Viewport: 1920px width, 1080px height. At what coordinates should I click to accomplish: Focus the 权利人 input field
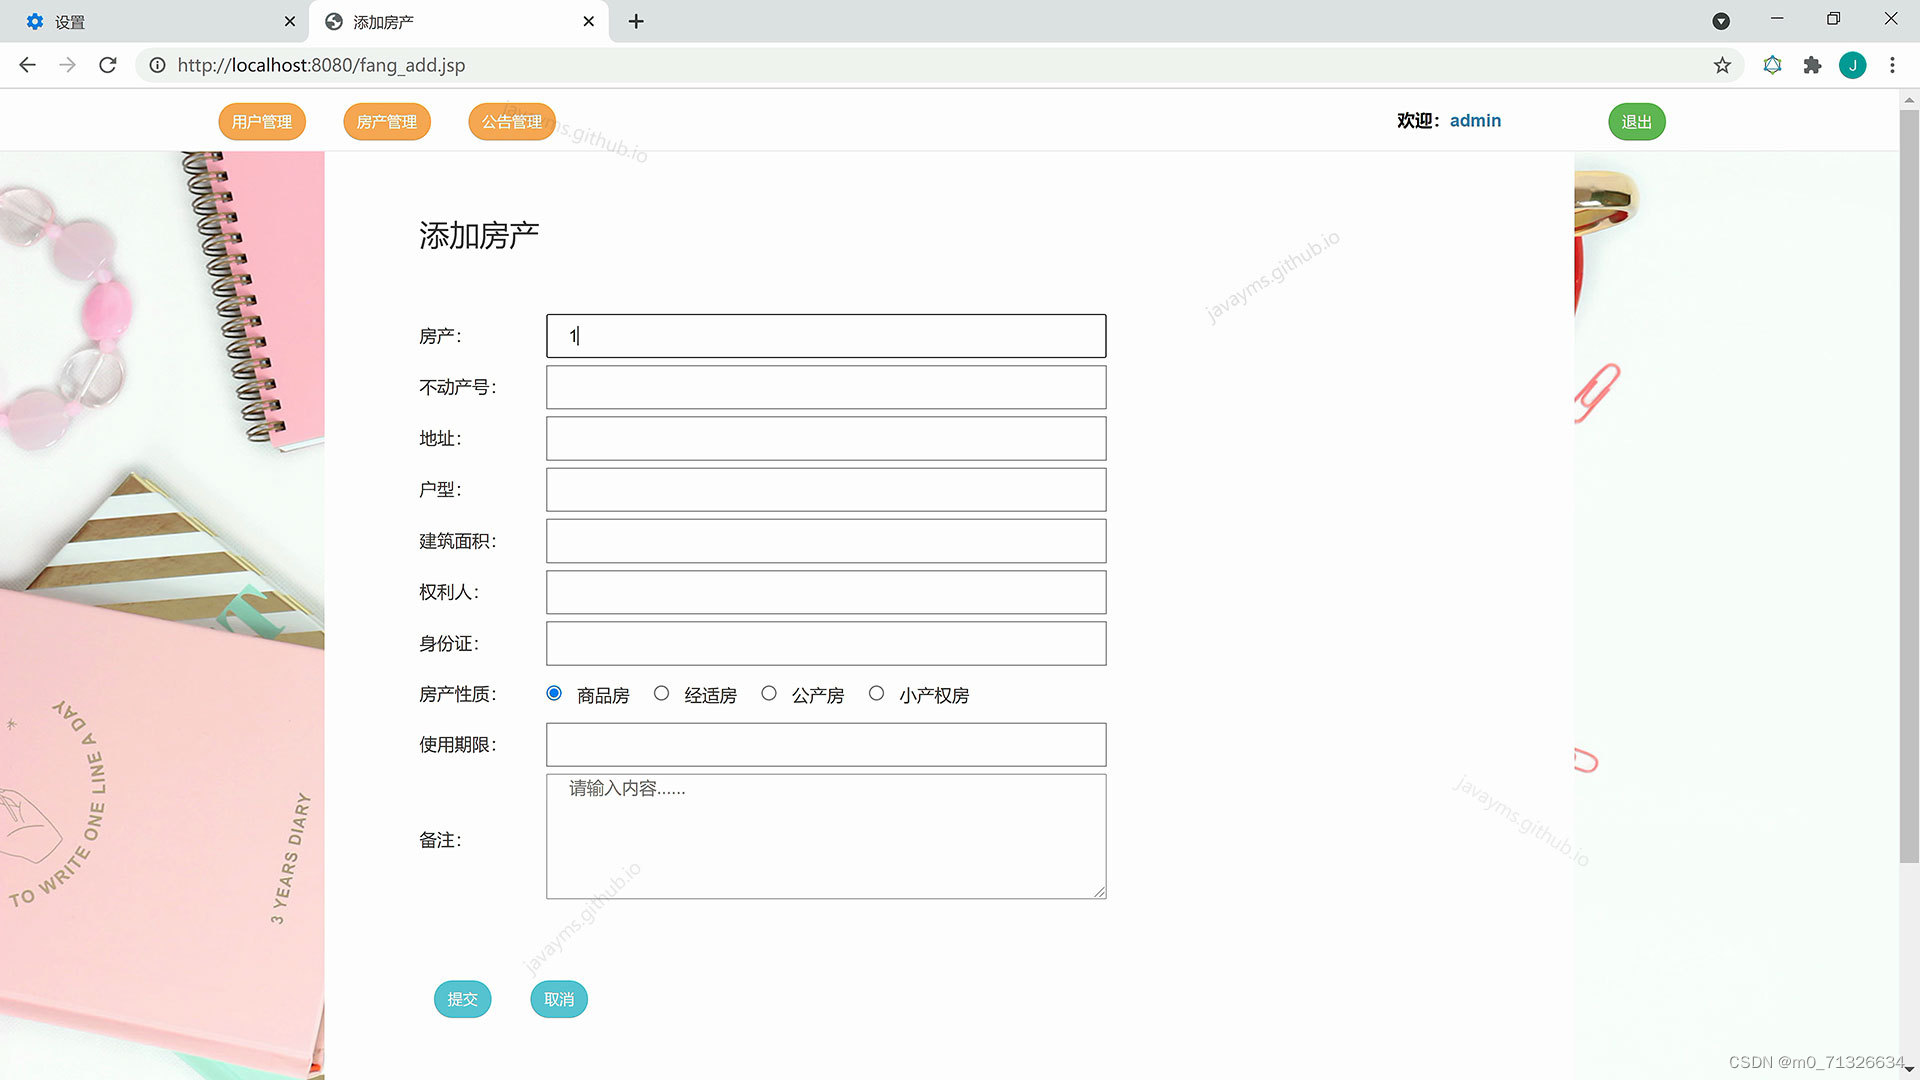(826, 592)
